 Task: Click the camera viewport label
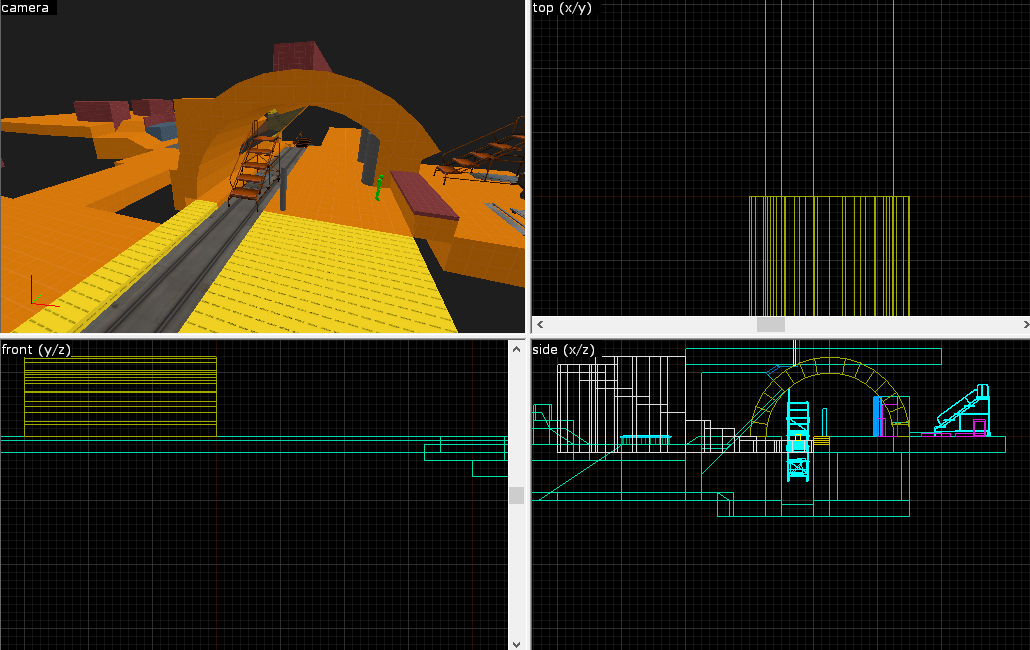point(26,8)
